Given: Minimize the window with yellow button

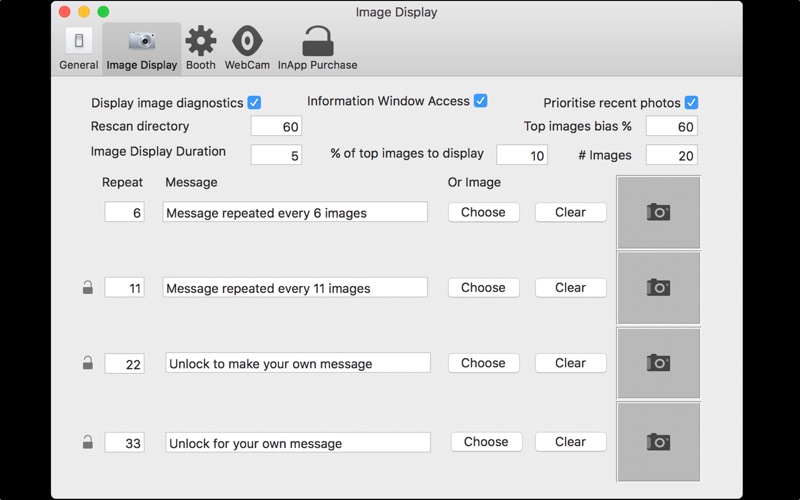Looking at the screenshot, I should click(84, 12).
